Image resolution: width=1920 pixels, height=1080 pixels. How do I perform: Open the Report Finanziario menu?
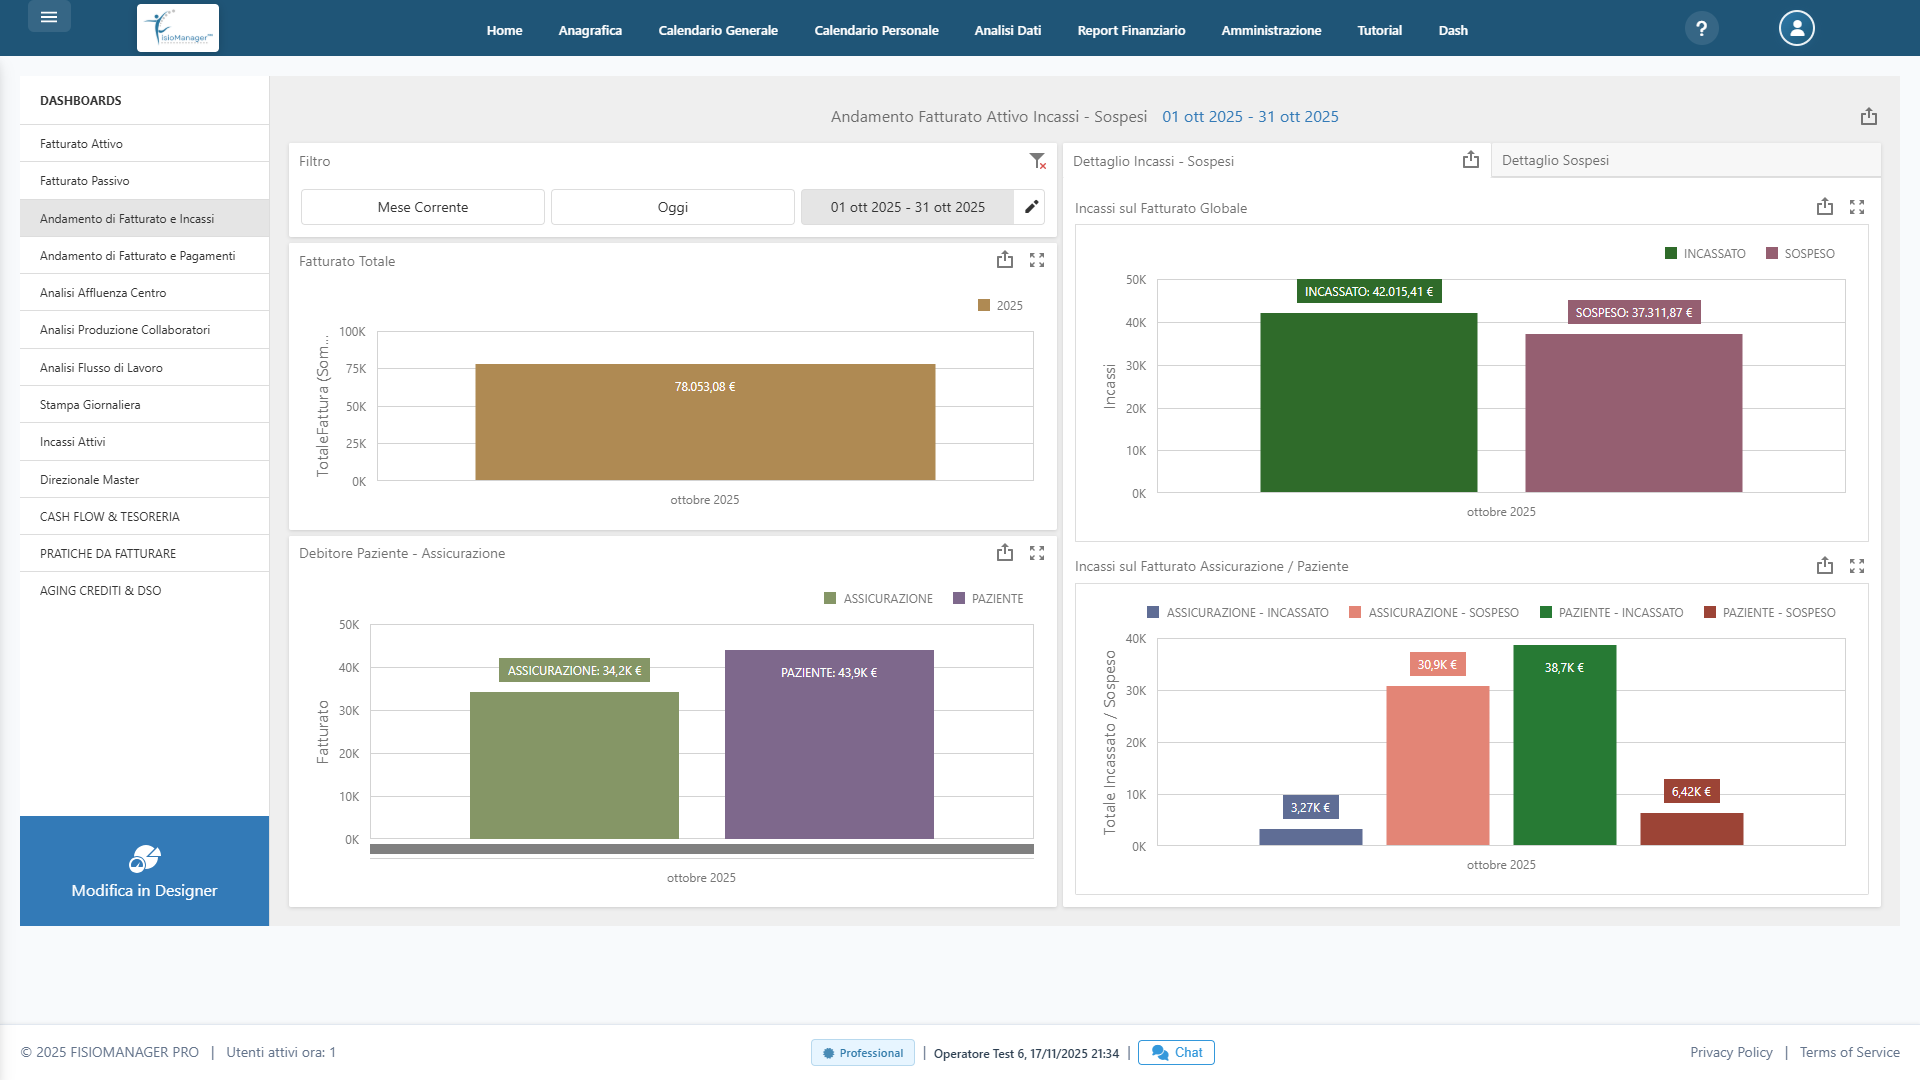tap(1130, 30)
